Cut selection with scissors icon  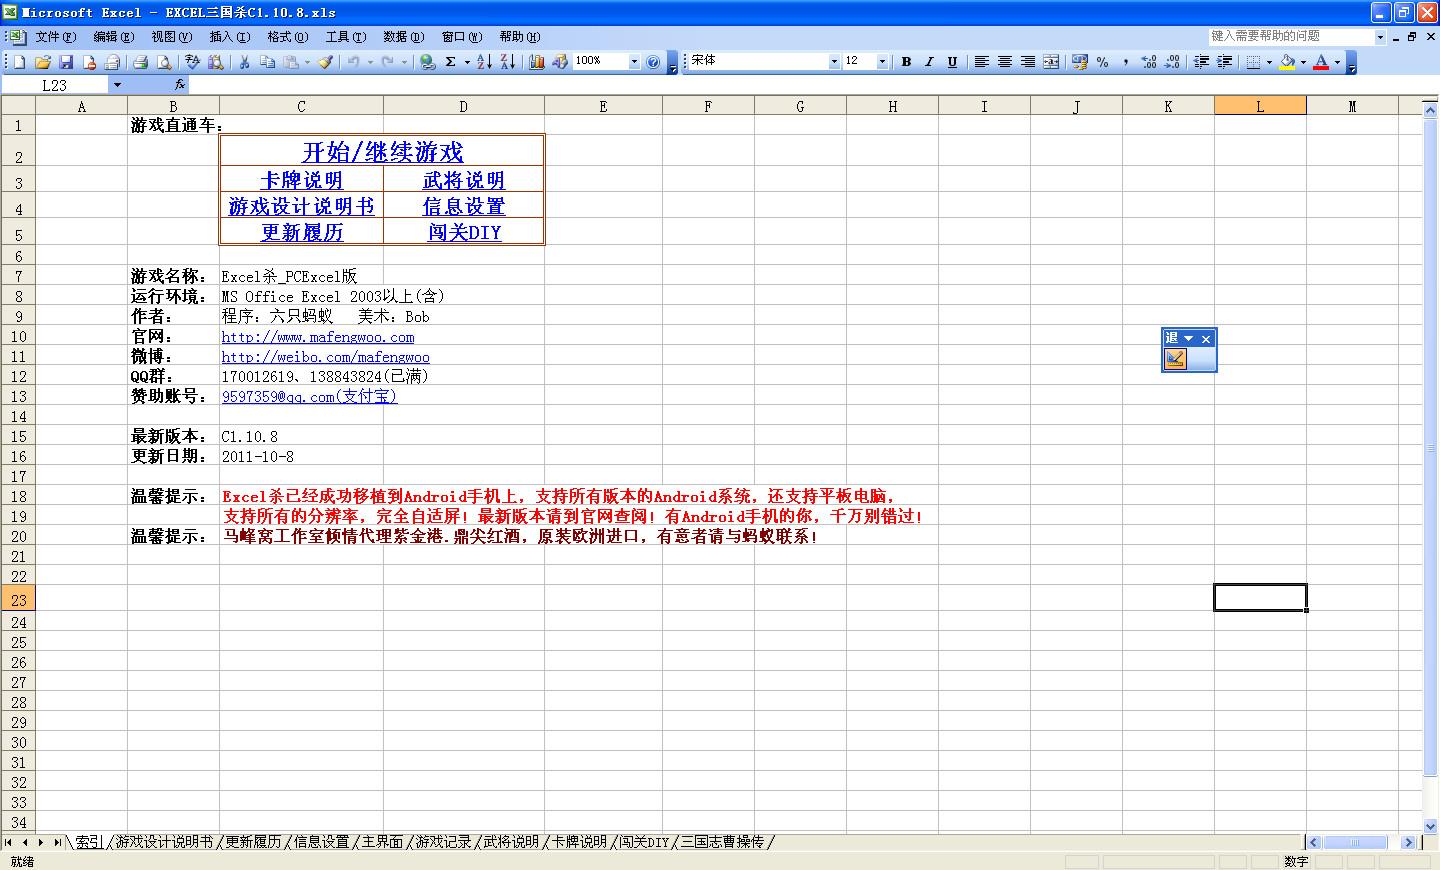pos(244,62)
